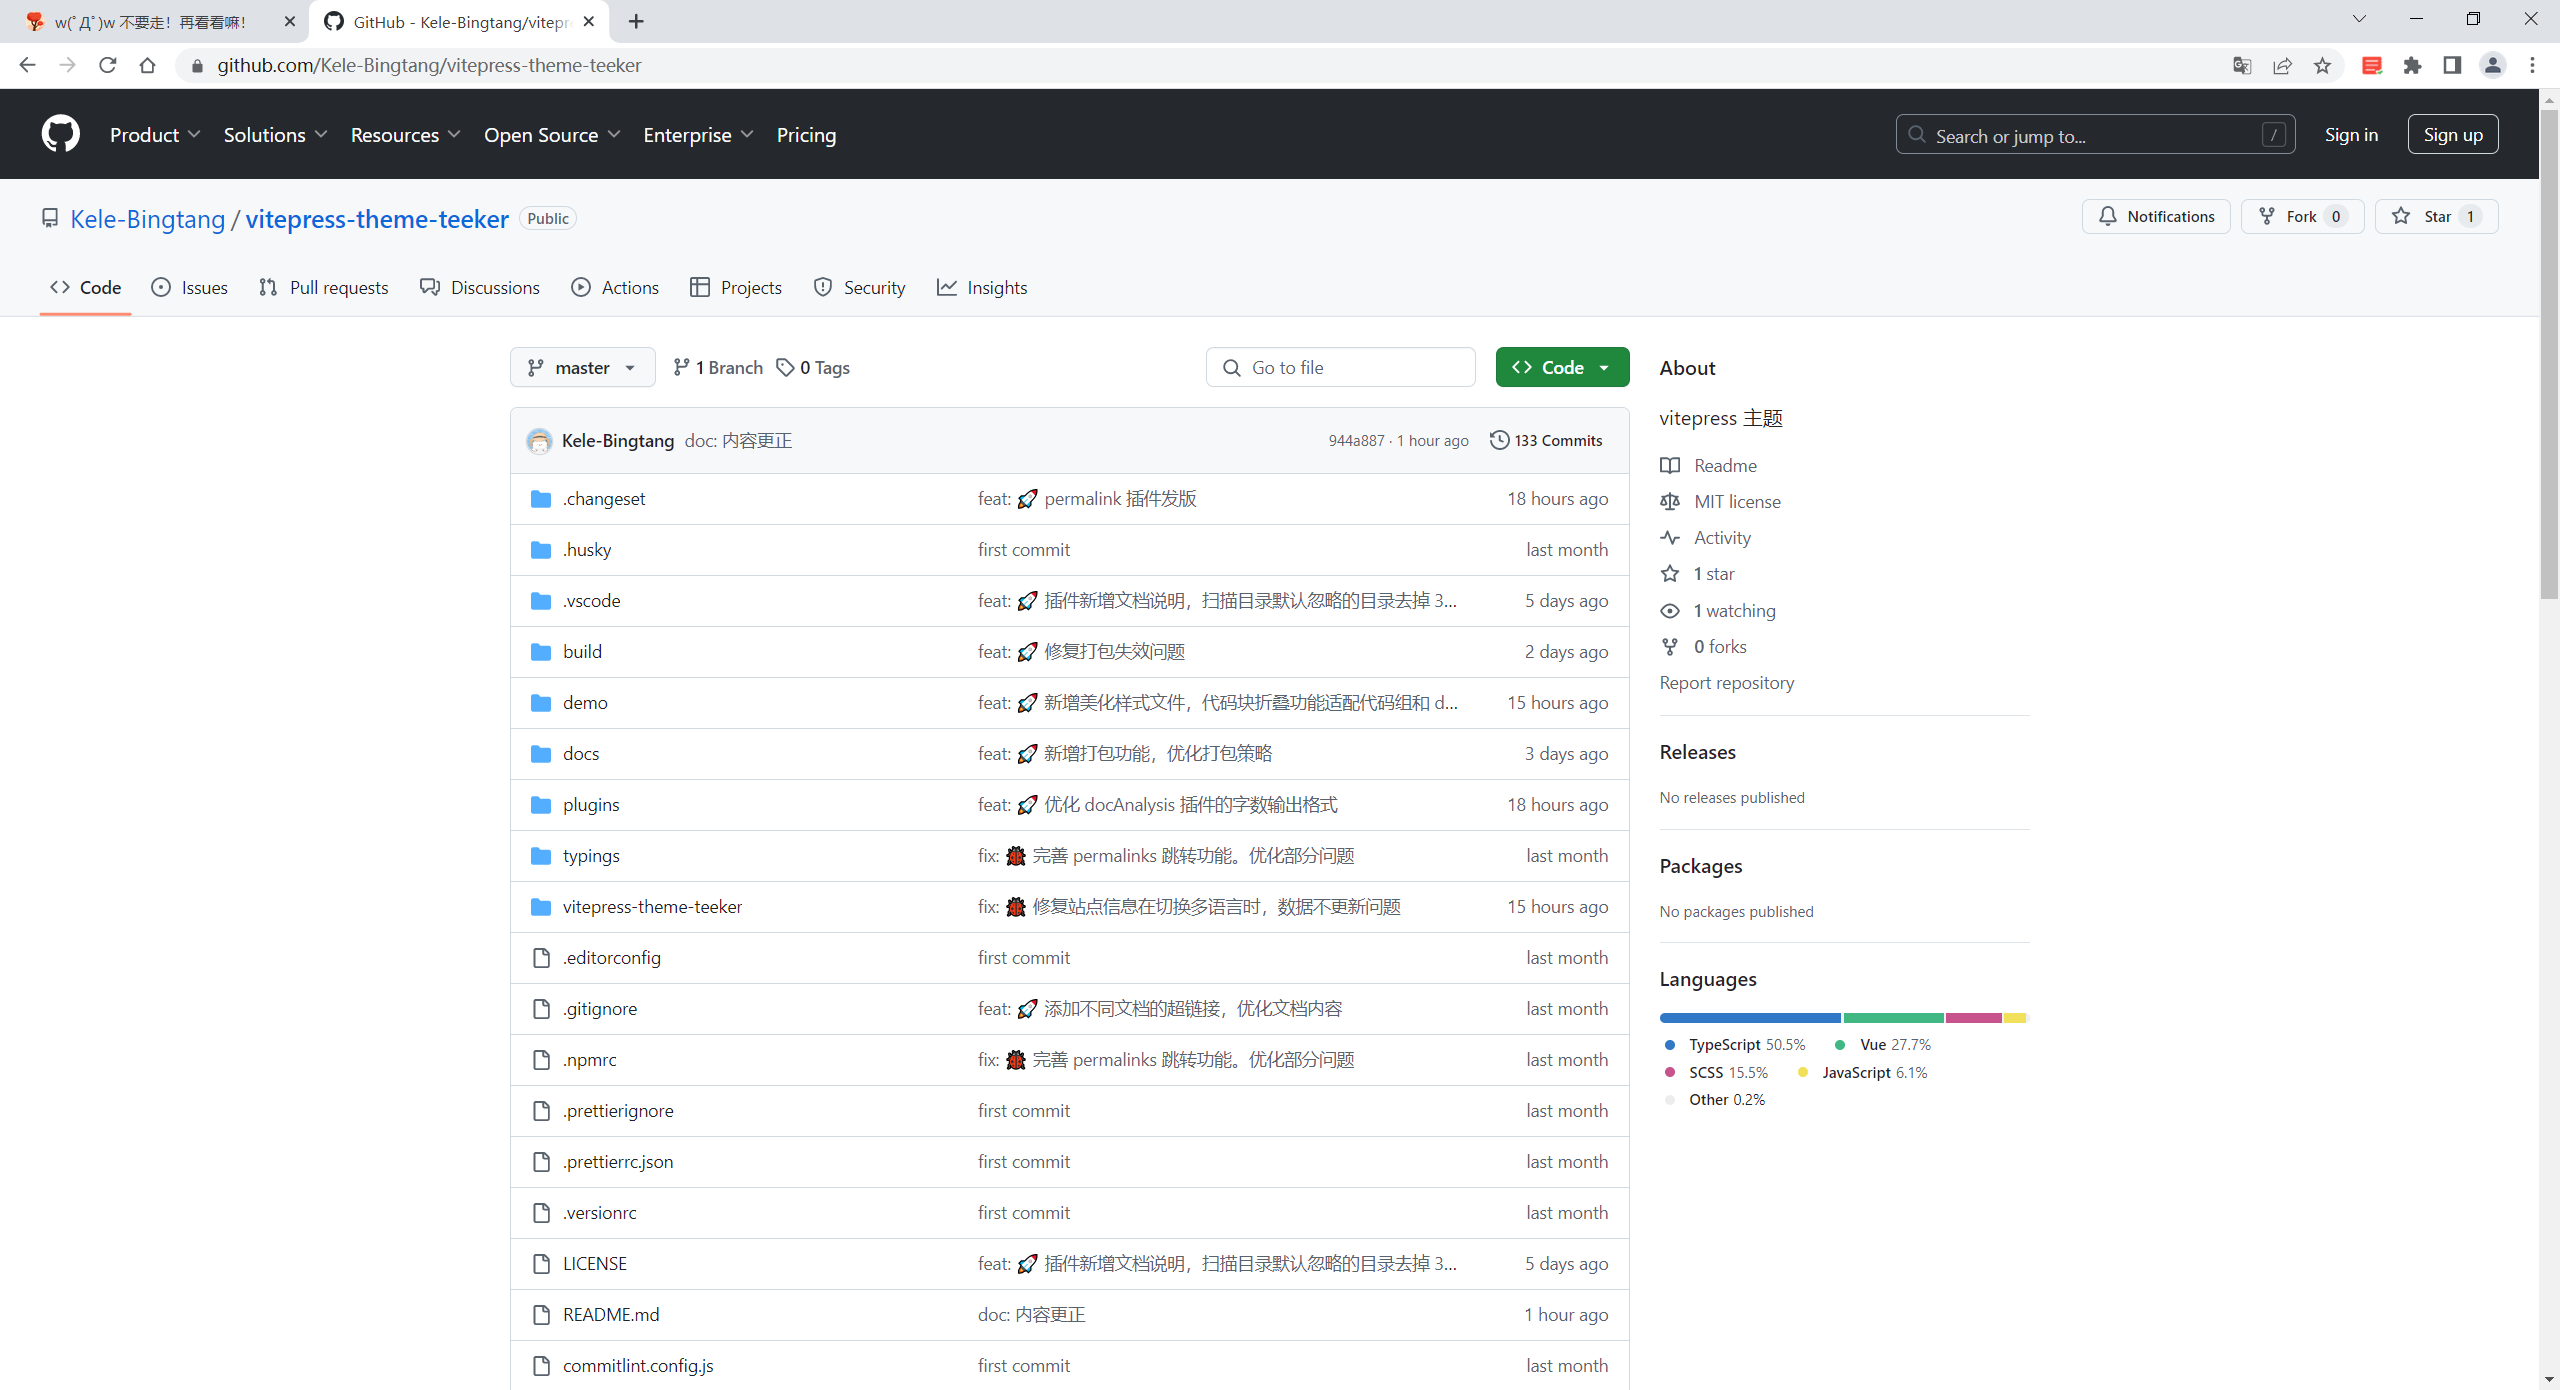
Task: Expand the Product navigation menu
Action: point(155,135)
